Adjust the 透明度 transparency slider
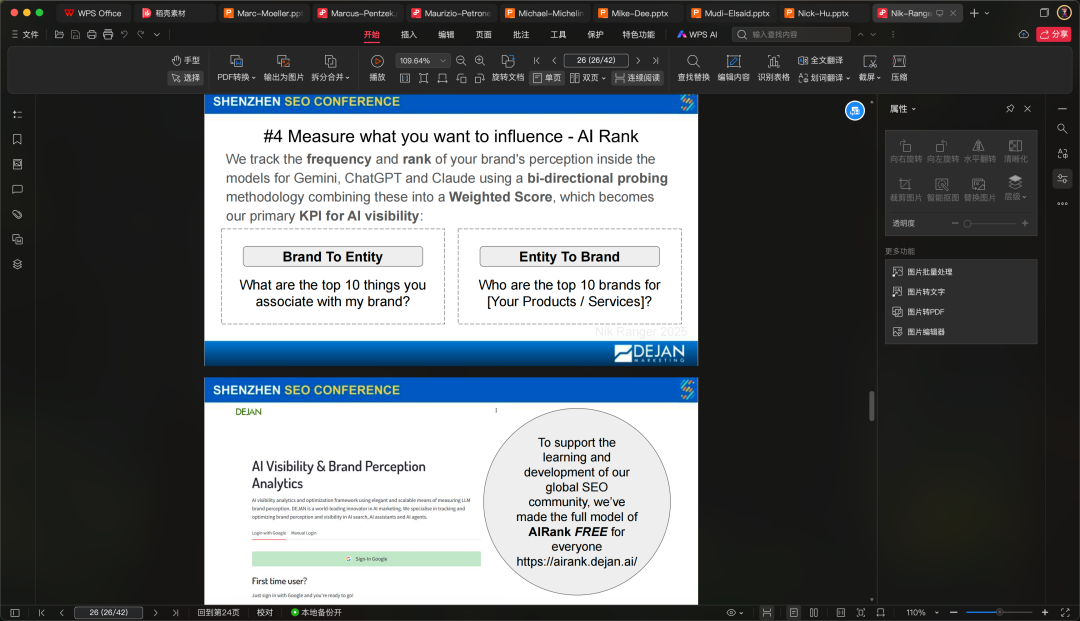Screen dimensions: 1080x621 tap(989, 223)
